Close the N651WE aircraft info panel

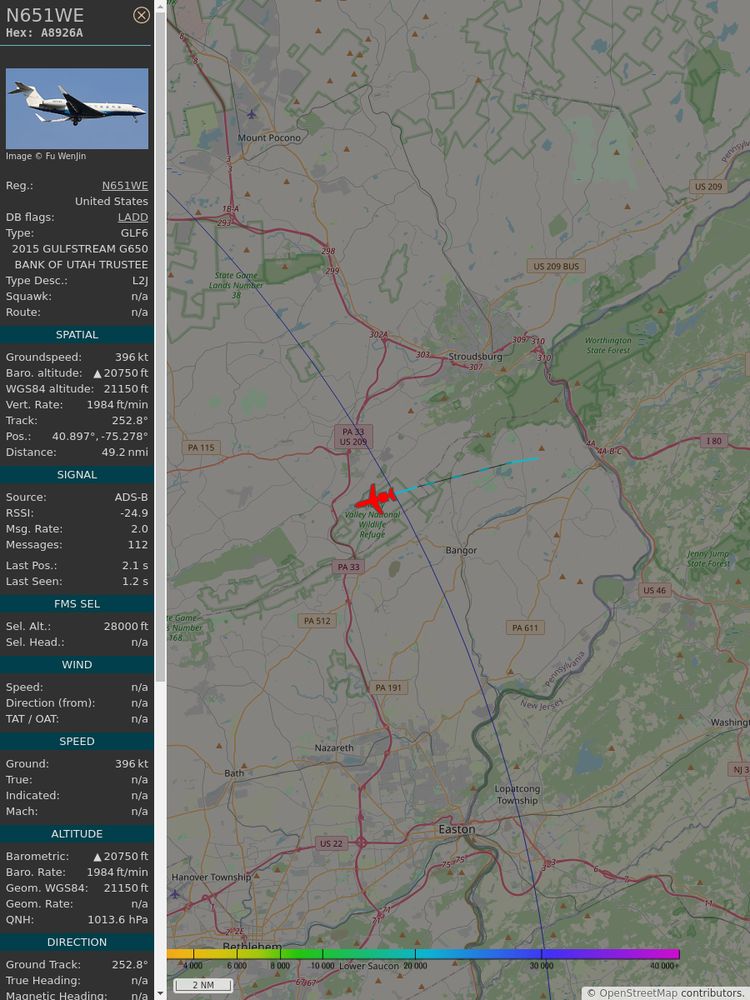point(142,15)
